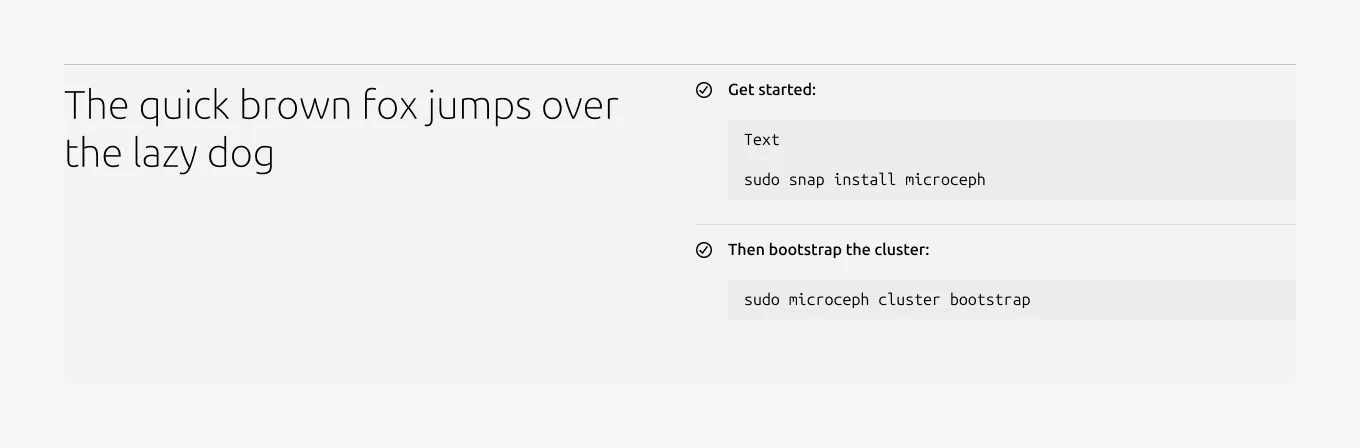Click the heading line The quick brown fox

point(342,106)
